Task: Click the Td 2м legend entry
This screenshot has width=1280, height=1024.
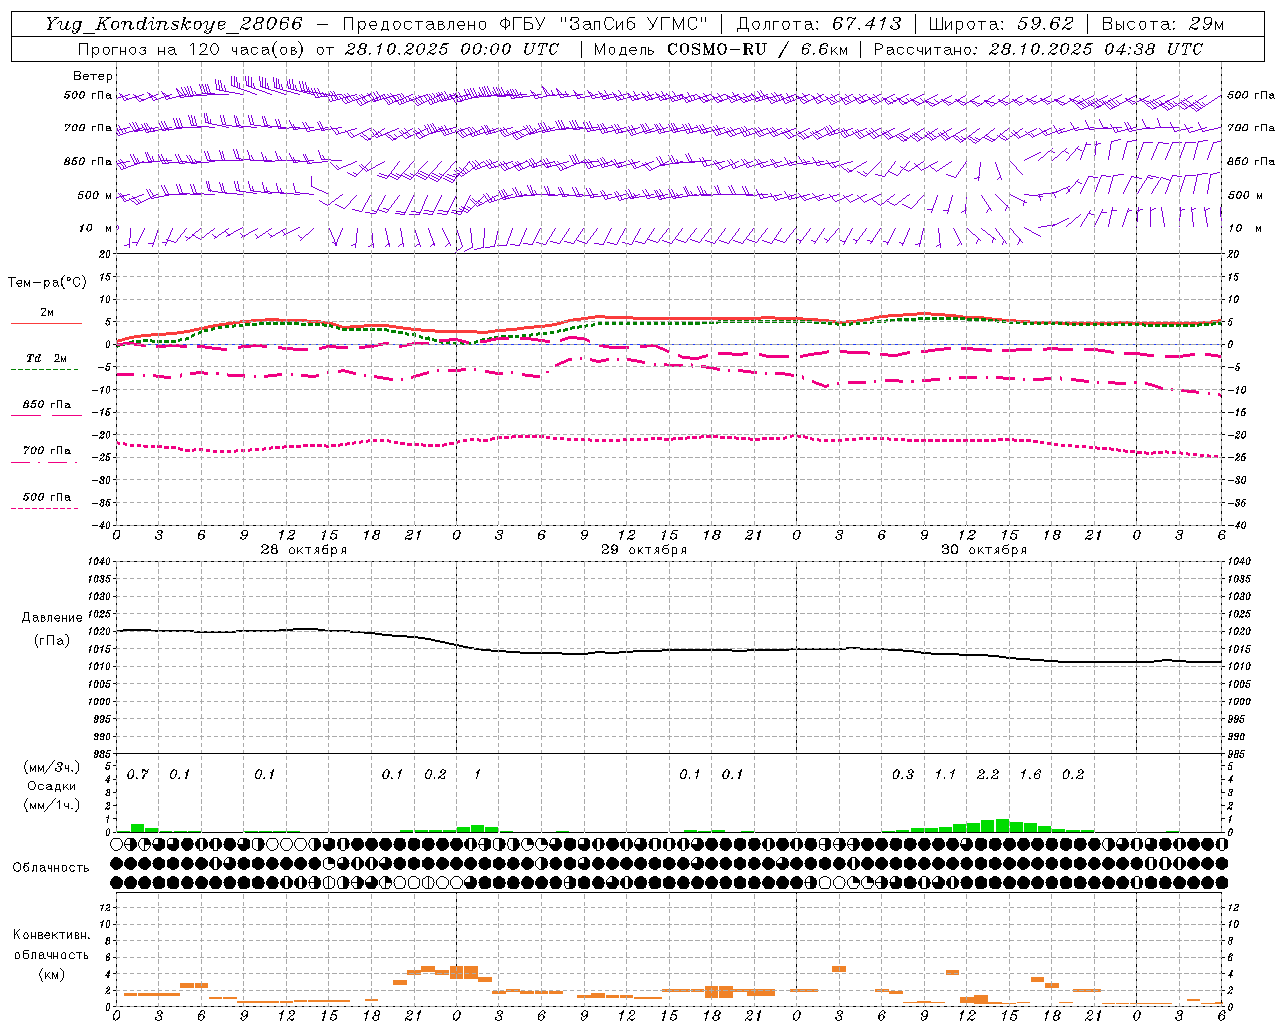Action: point(46,358)
